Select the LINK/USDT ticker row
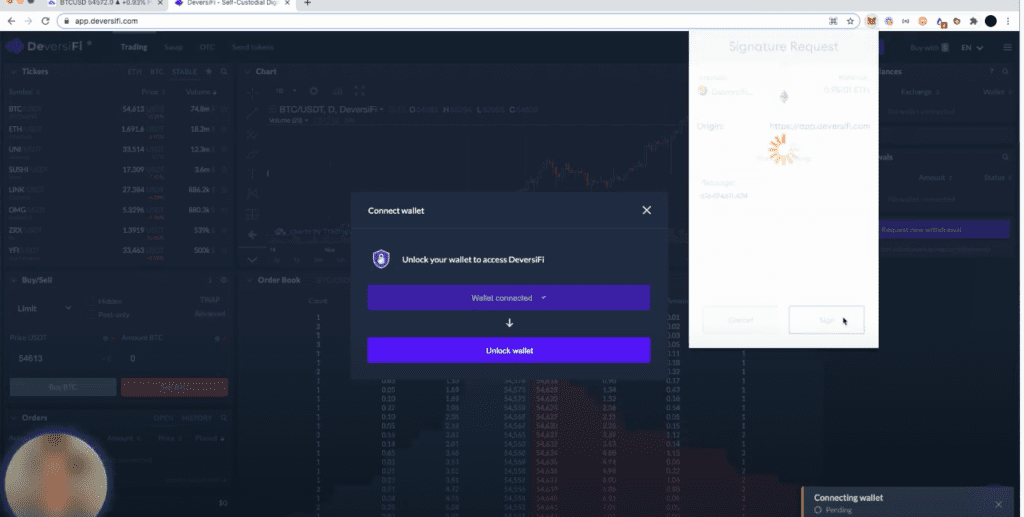 click(x=118, y=191)
